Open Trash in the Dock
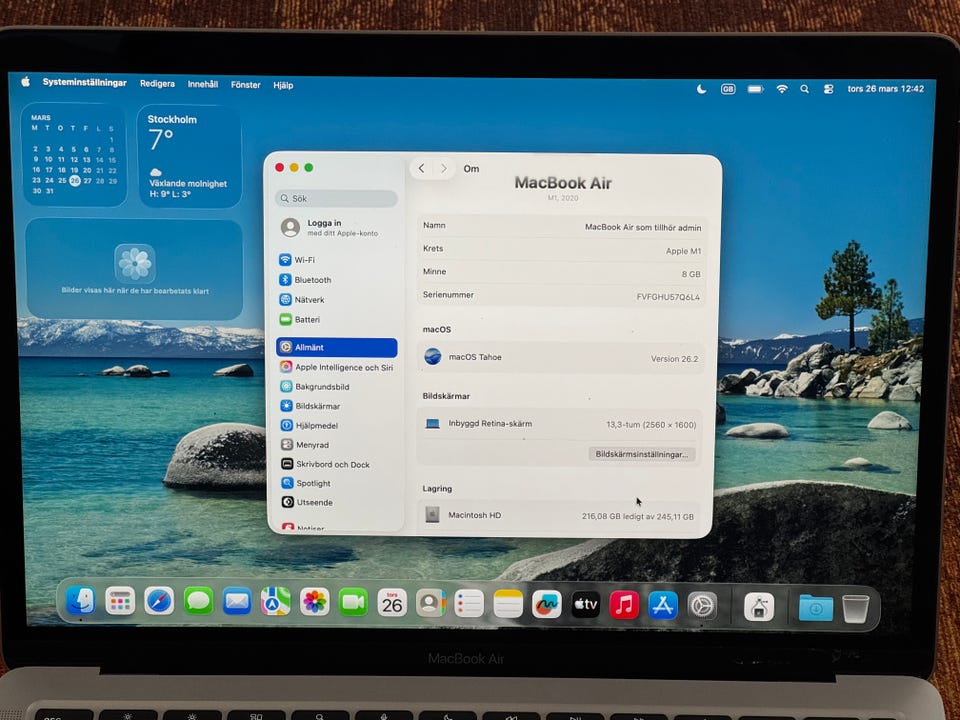This screenshot has width=960, height=720. click(855, 609)
